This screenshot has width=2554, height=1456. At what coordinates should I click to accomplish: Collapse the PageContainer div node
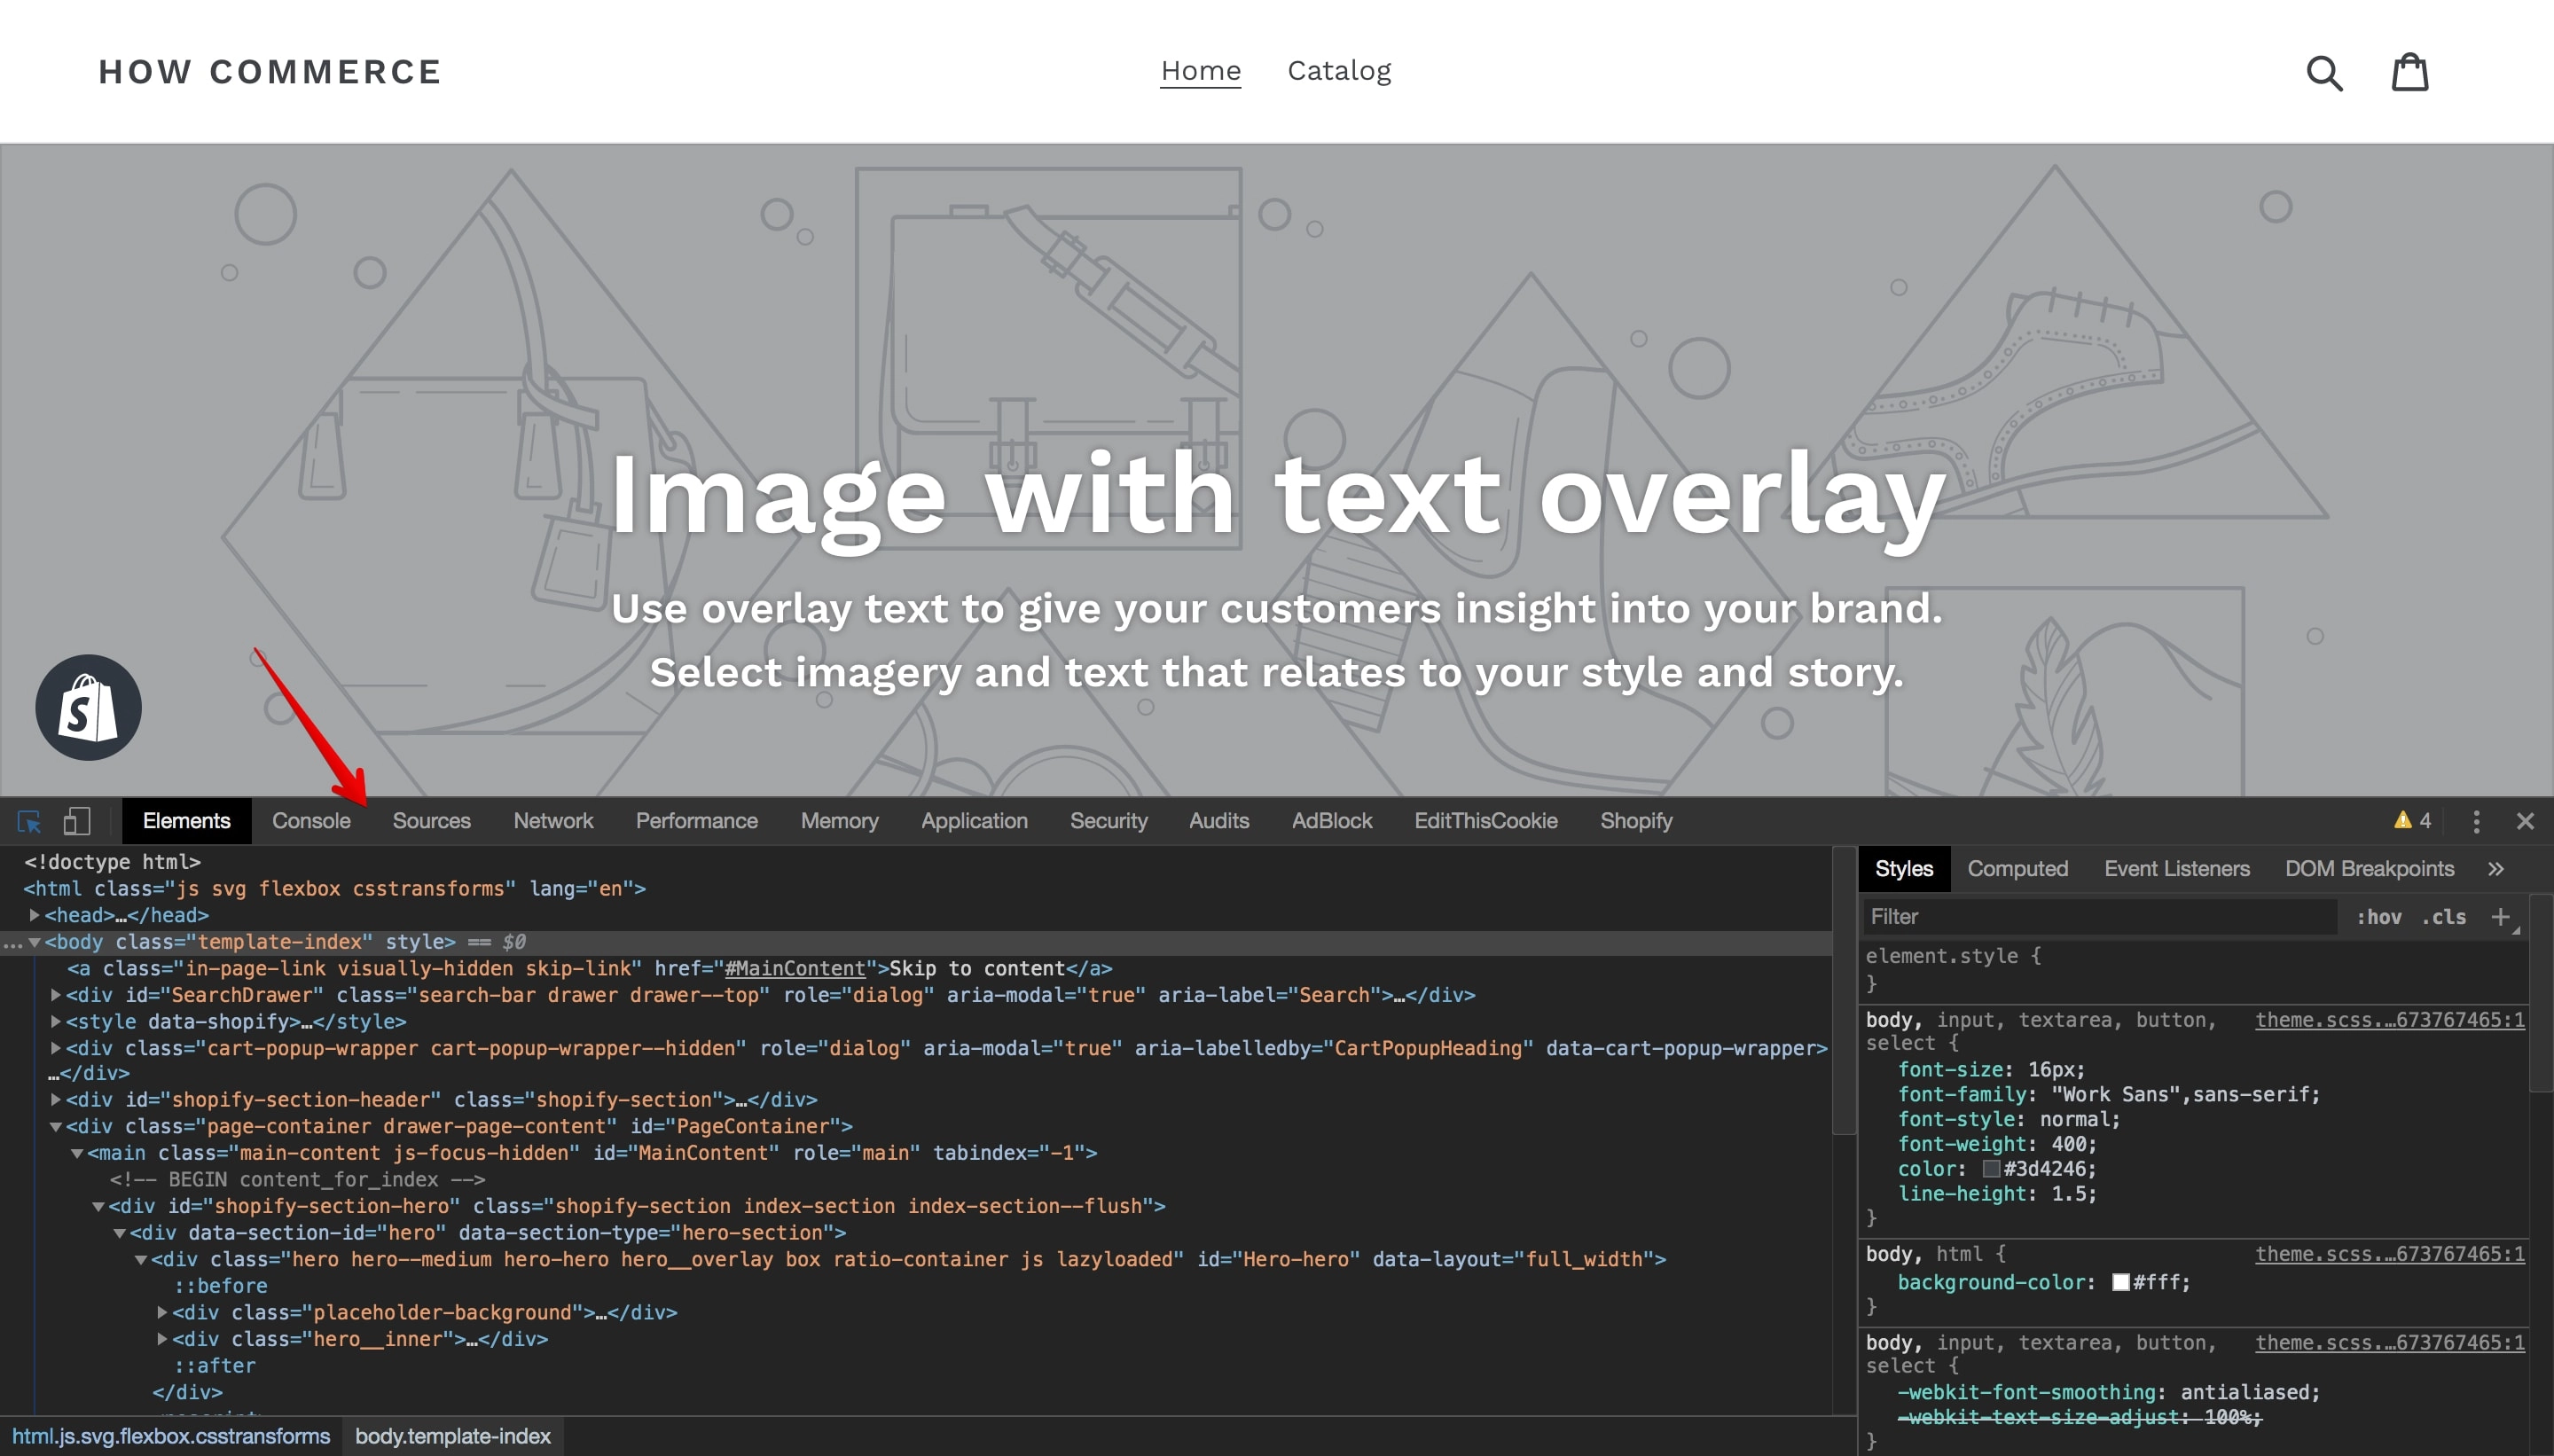(56, 1126)
